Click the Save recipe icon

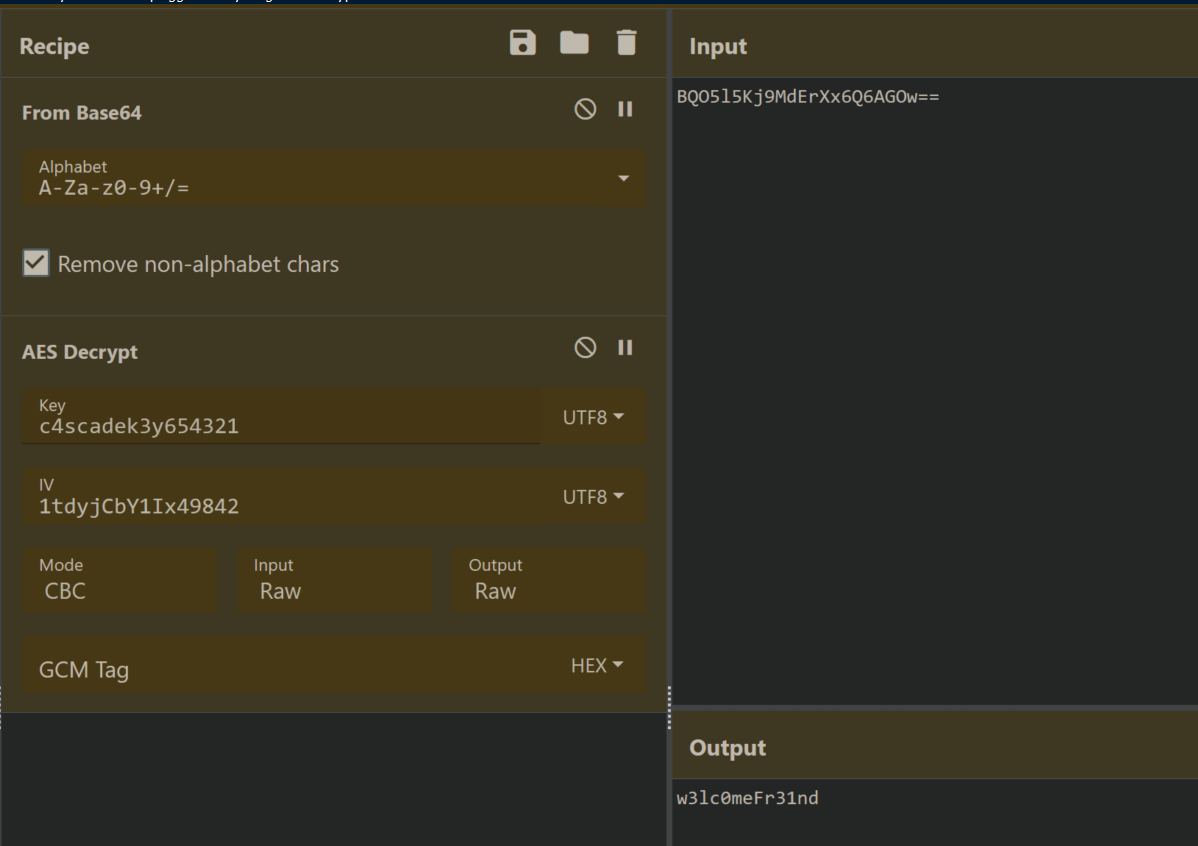click(522, 43)
